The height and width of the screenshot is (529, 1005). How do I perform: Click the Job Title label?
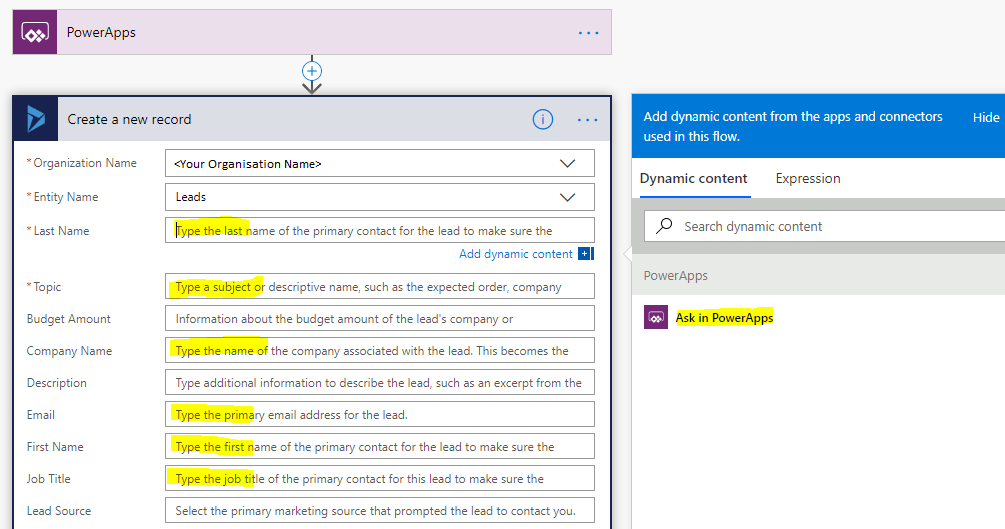pos(49,479)
